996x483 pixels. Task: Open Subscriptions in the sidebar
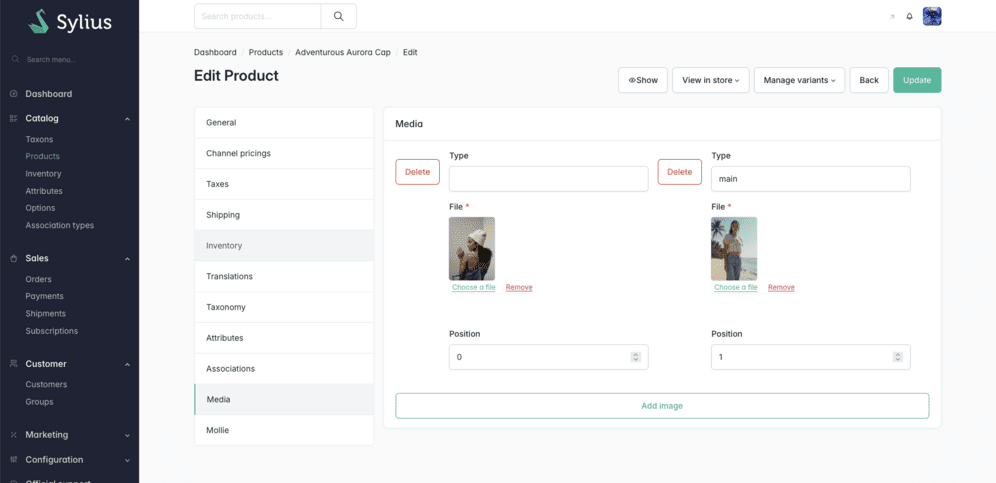click(x=51, y=331)
